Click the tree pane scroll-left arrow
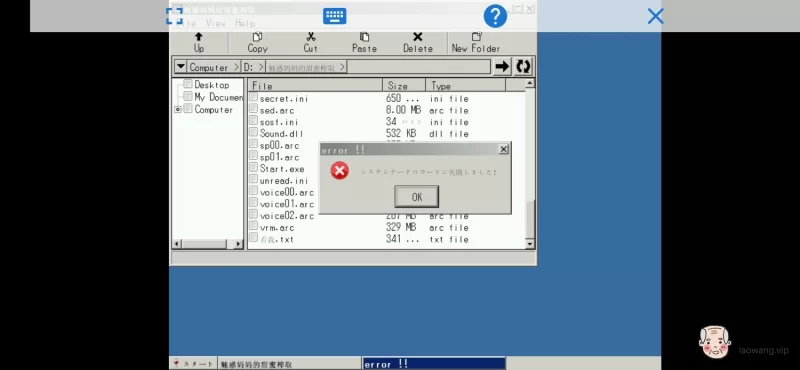The height and width of the screenshot is (370, 800). 177,244
